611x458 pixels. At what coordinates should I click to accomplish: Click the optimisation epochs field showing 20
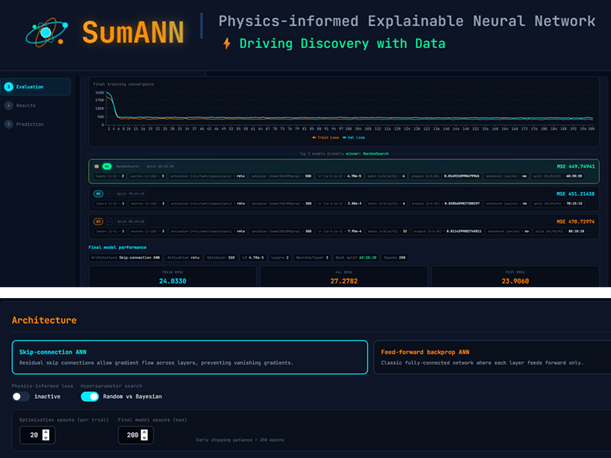coord(37,435)
